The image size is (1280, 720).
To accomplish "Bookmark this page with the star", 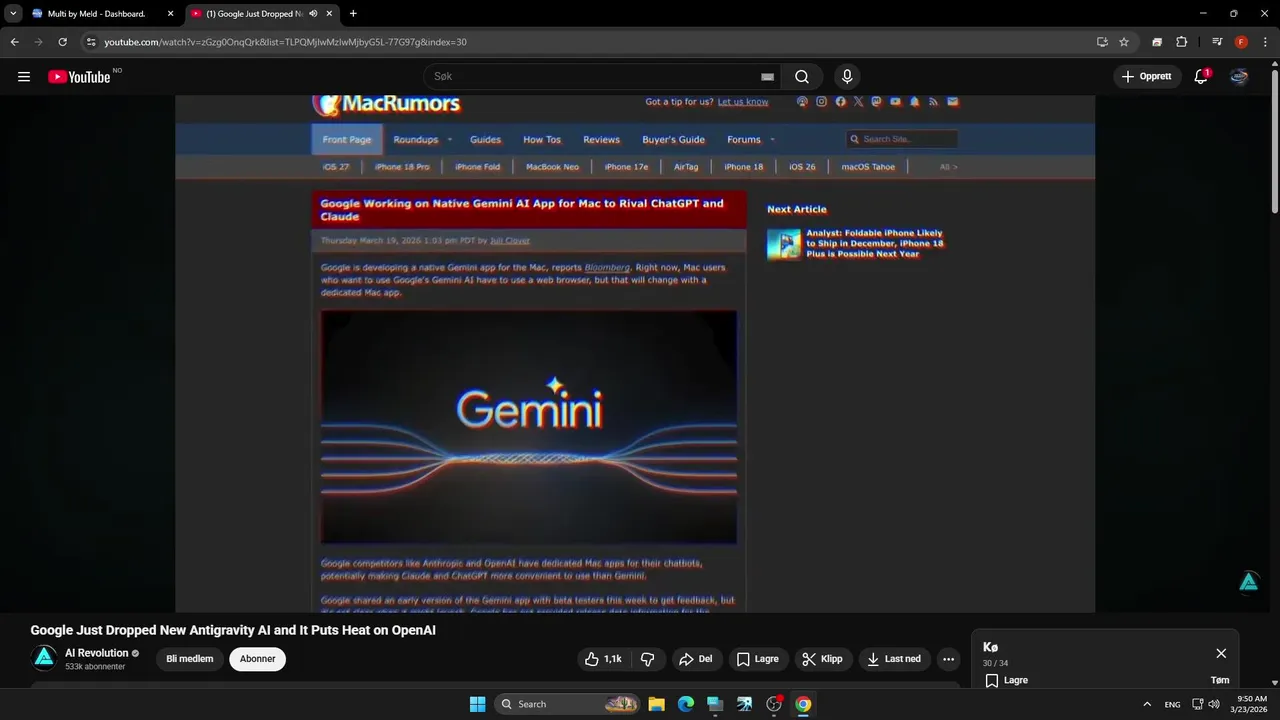I will click(1124, 42).
